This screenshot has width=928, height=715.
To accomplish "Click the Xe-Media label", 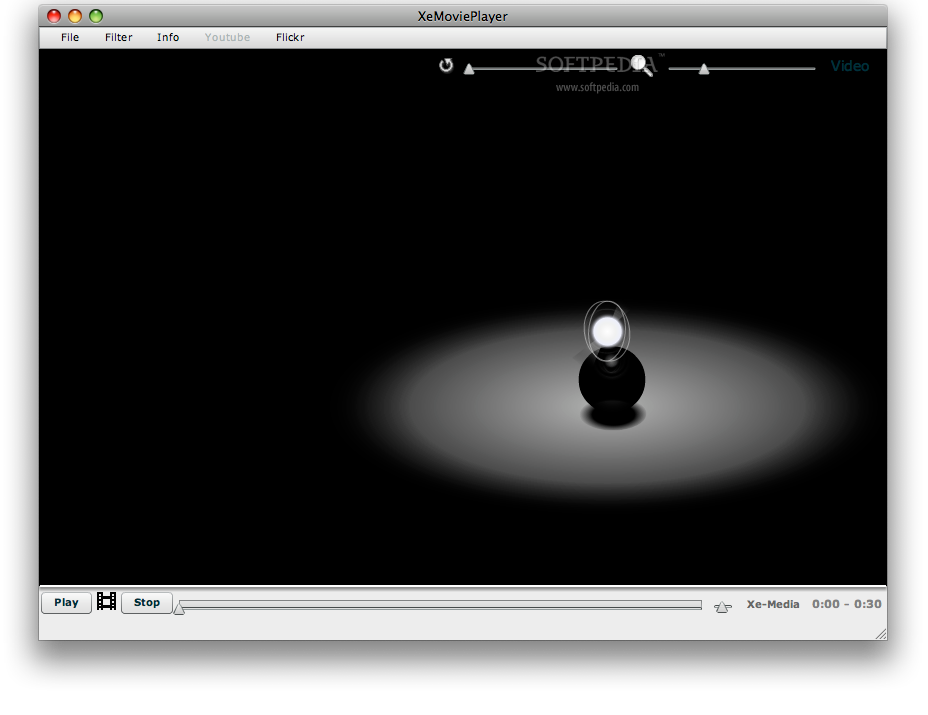I will 773,604.
